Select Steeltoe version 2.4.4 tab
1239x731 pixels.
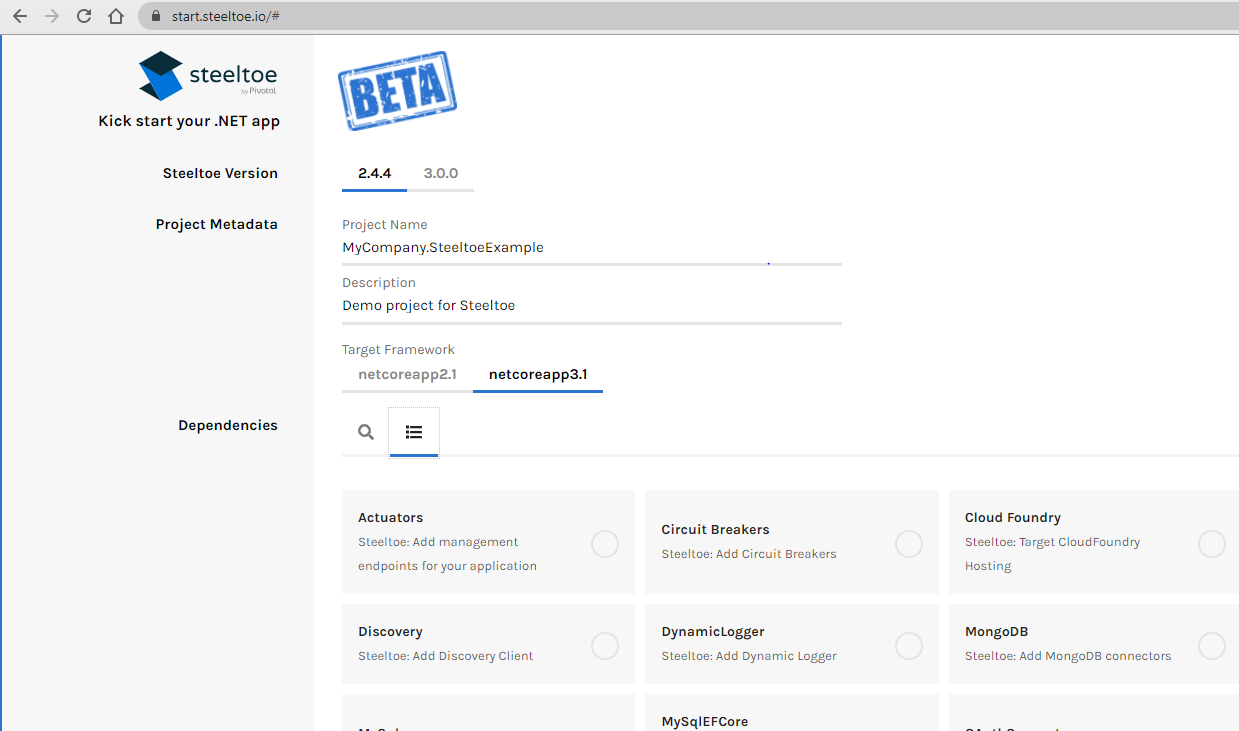[x=374, y=173]
